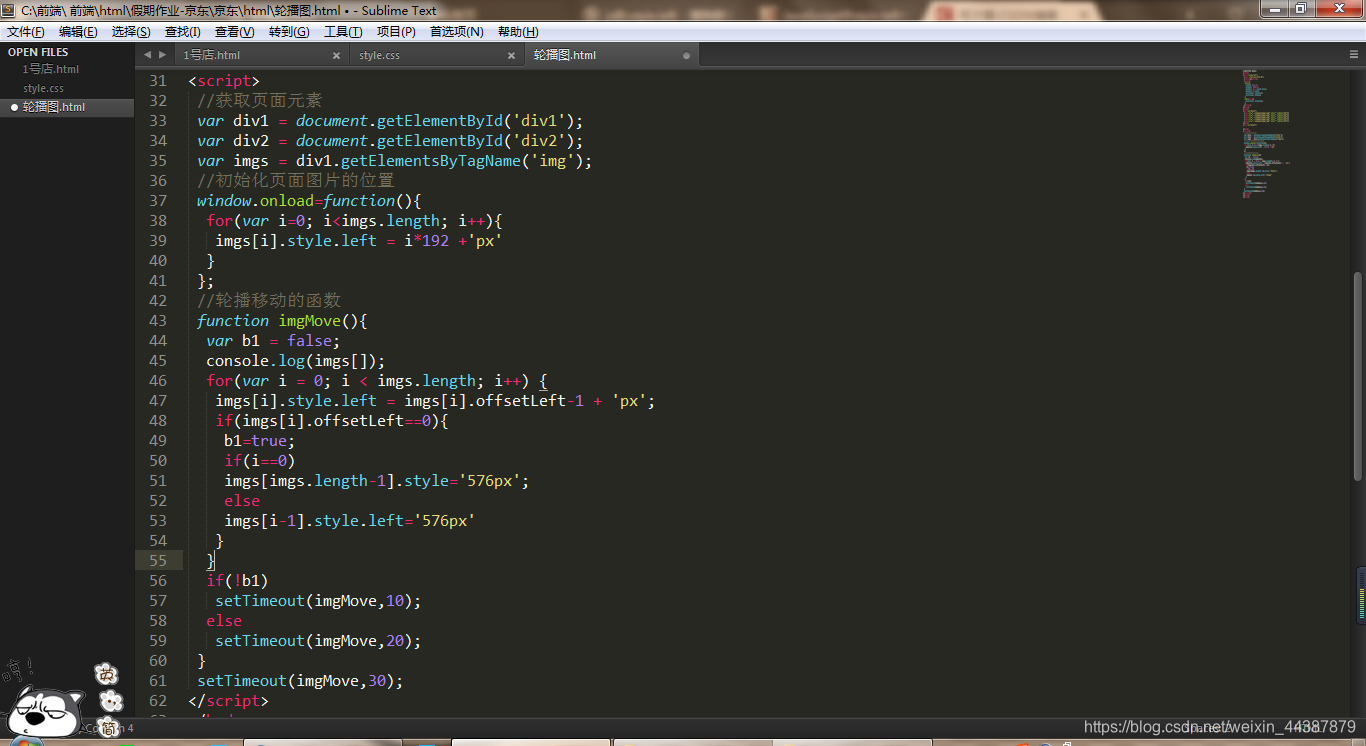Close 1号店.html using its tab close icon
1366x746 pixels.
[x=336, y=55]
